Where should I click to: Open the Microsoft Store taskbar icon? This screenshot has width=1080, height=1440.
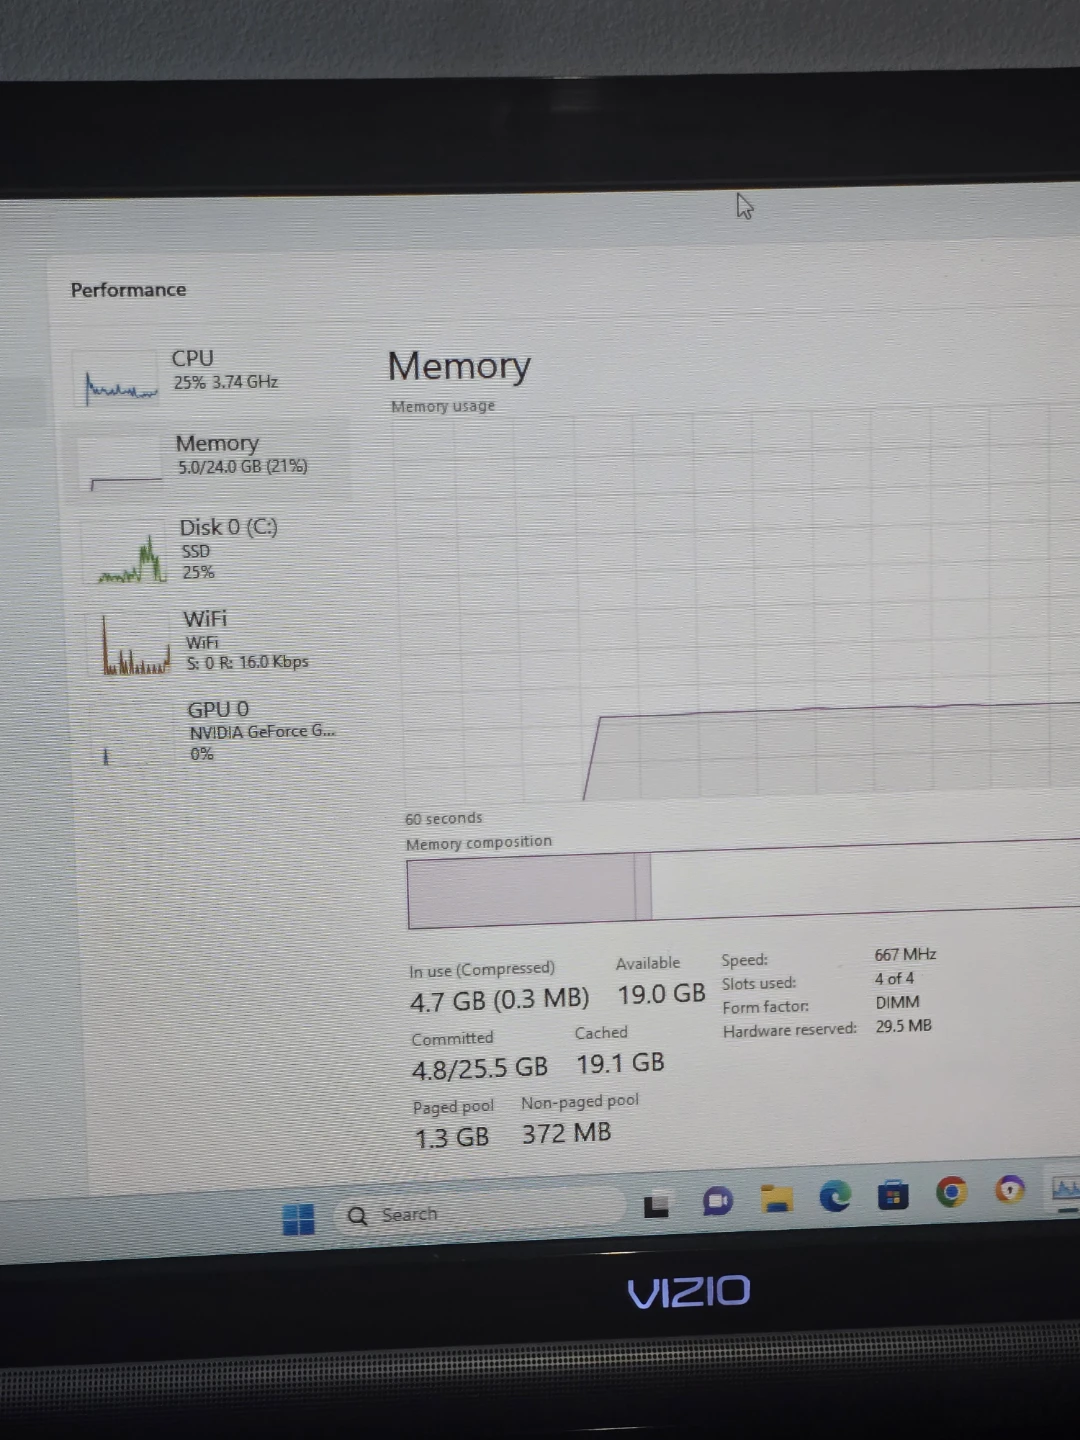893,1193
